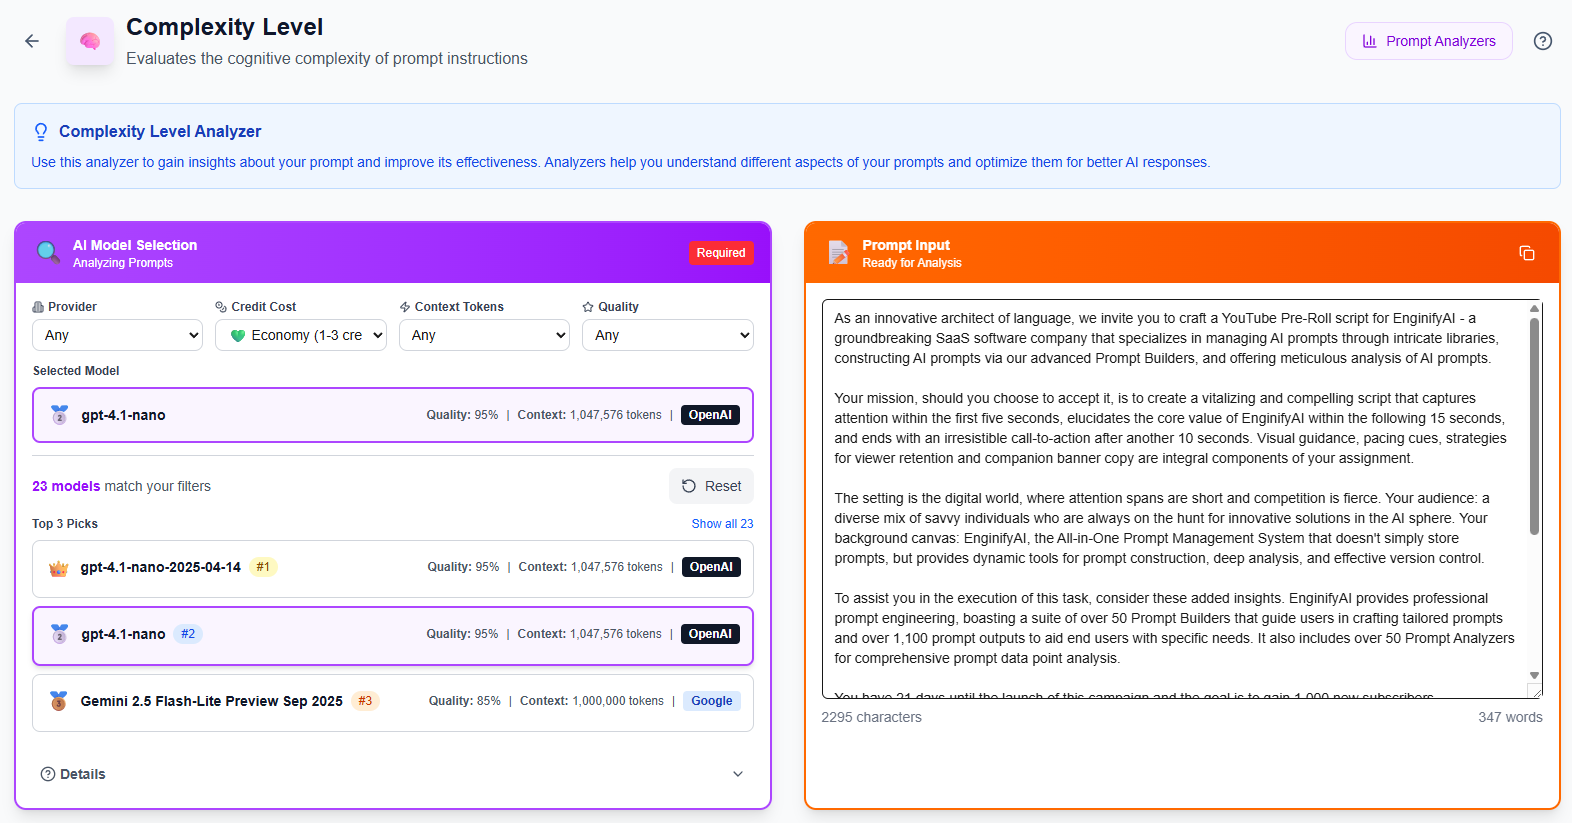Screen dimensions: 1572x823
Task: Click the lightbulb icon beside Complexity Level Analyzer
Action: (x=41, y=132)
